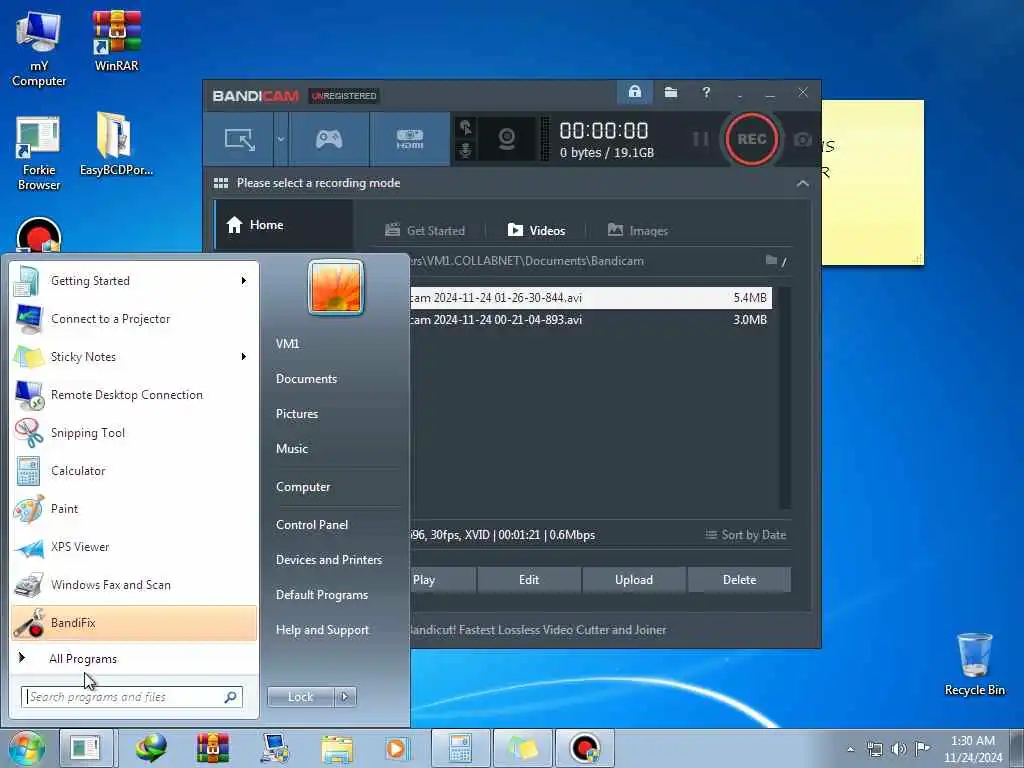Open Music from Start menu

(292, 449)
